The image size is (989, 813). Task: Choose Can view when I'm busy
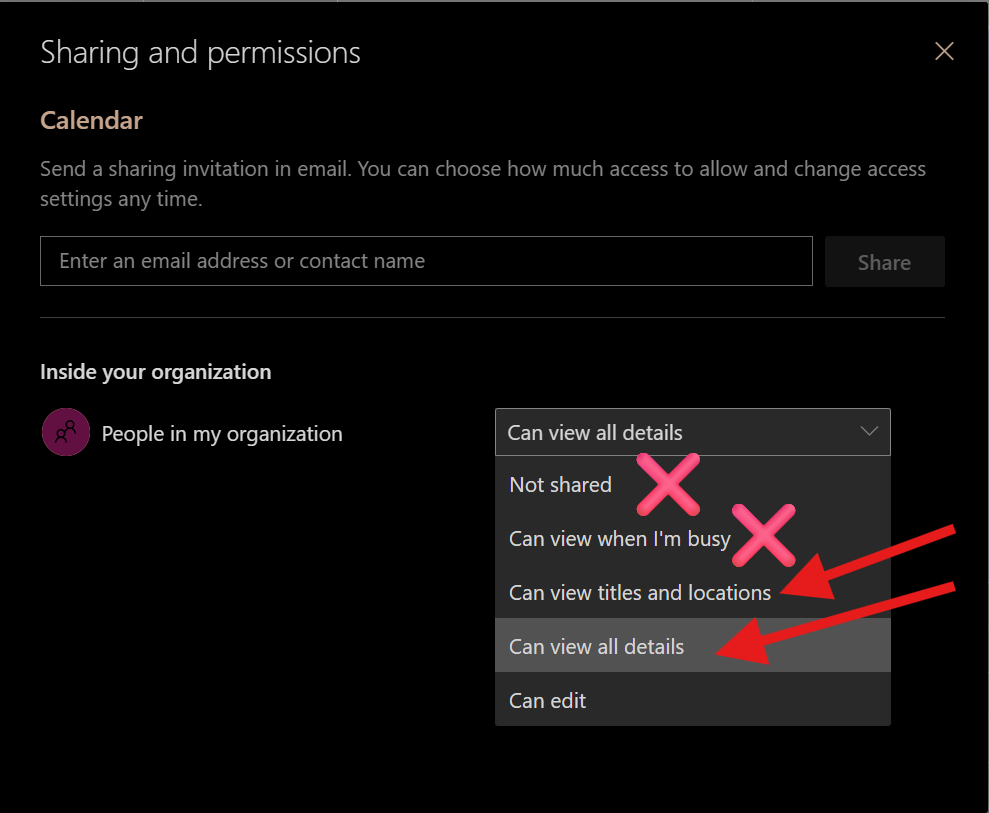[693, 539]
